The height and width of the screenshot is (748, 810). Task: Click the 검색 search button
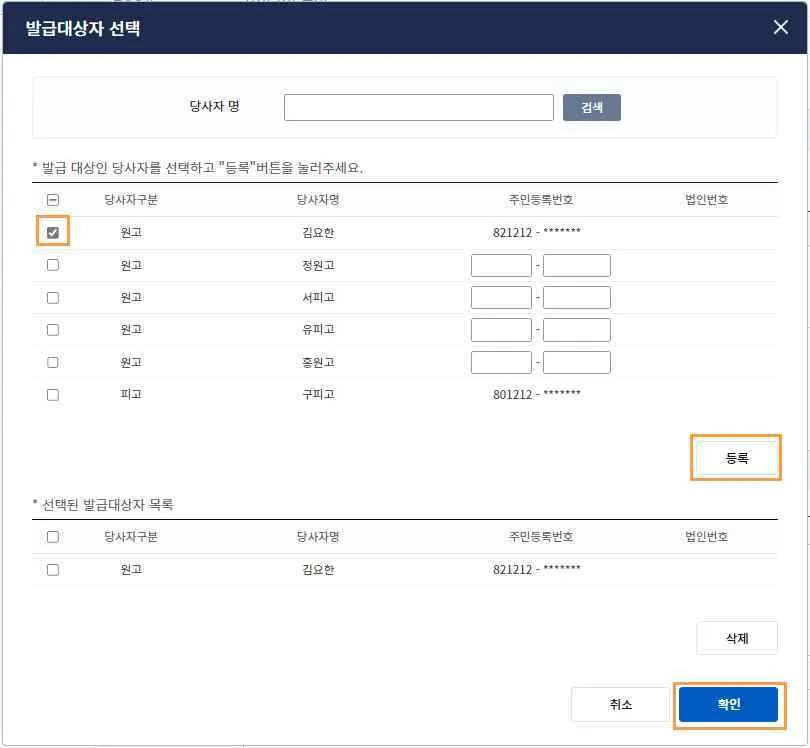tap(591, 107)
